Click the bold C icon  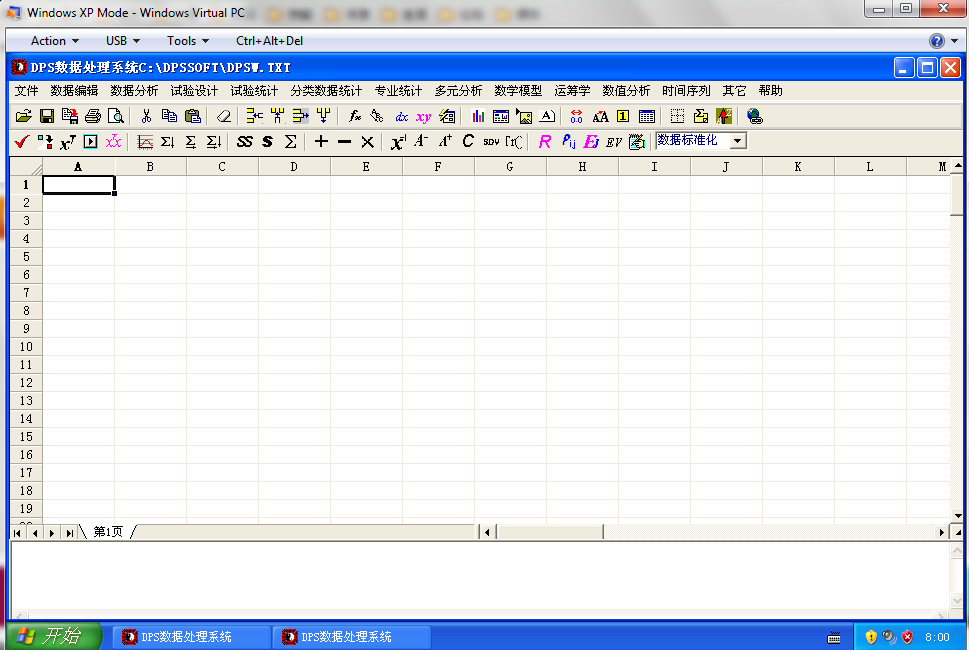468,141
